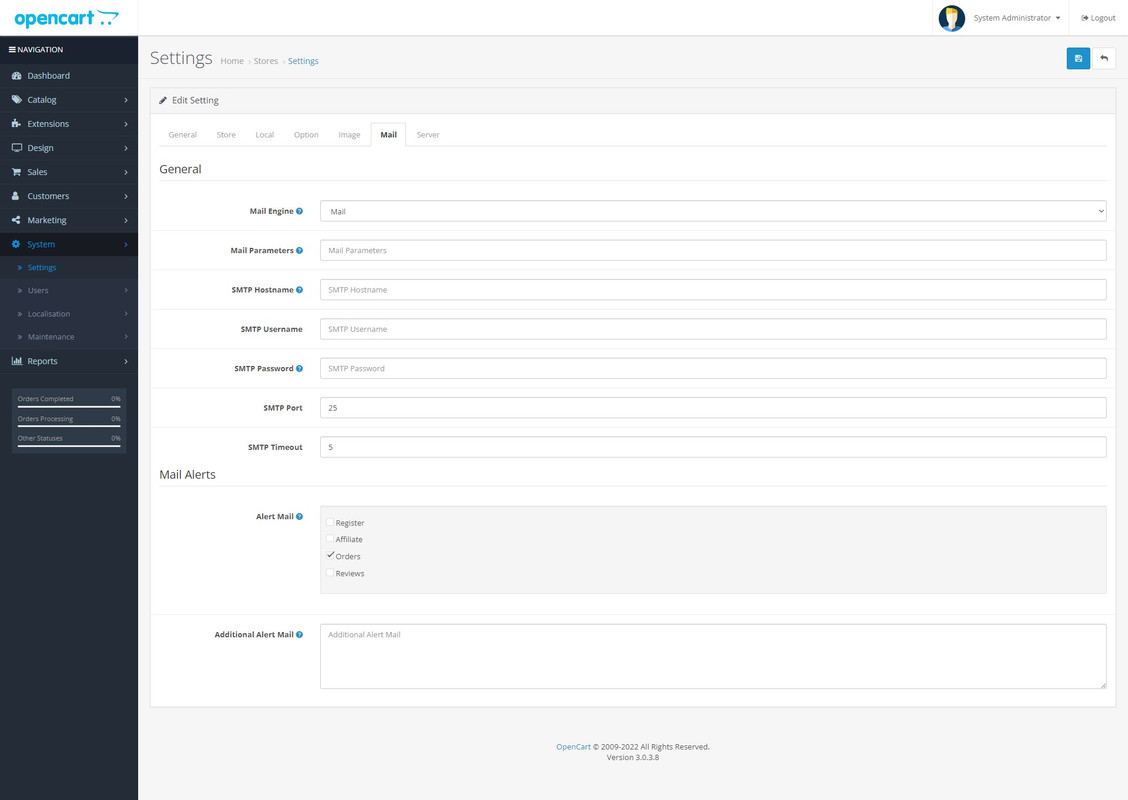Viewport: 1128px width, 800px height.
Task: Open the System Administrator user dropdown
Action: [x=1017, y=18]
